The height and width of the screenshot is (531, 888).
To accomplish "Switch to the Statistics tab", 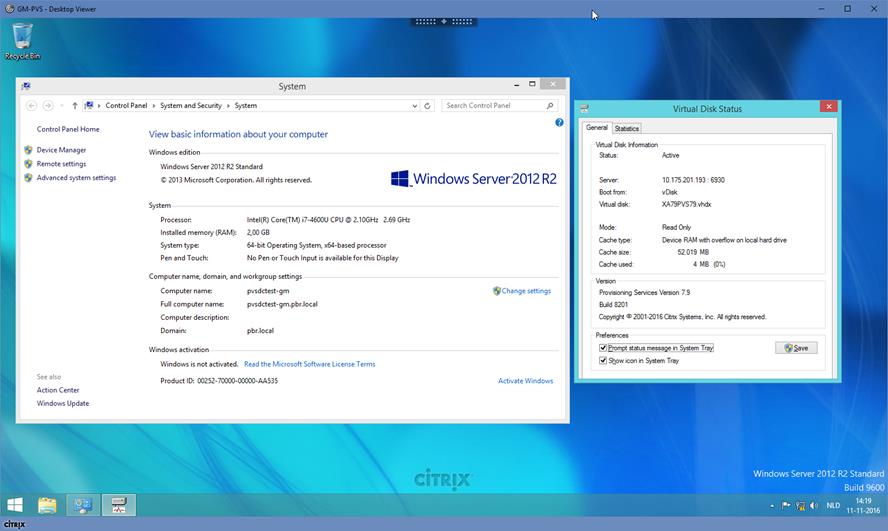I will (x=627, y=129).
